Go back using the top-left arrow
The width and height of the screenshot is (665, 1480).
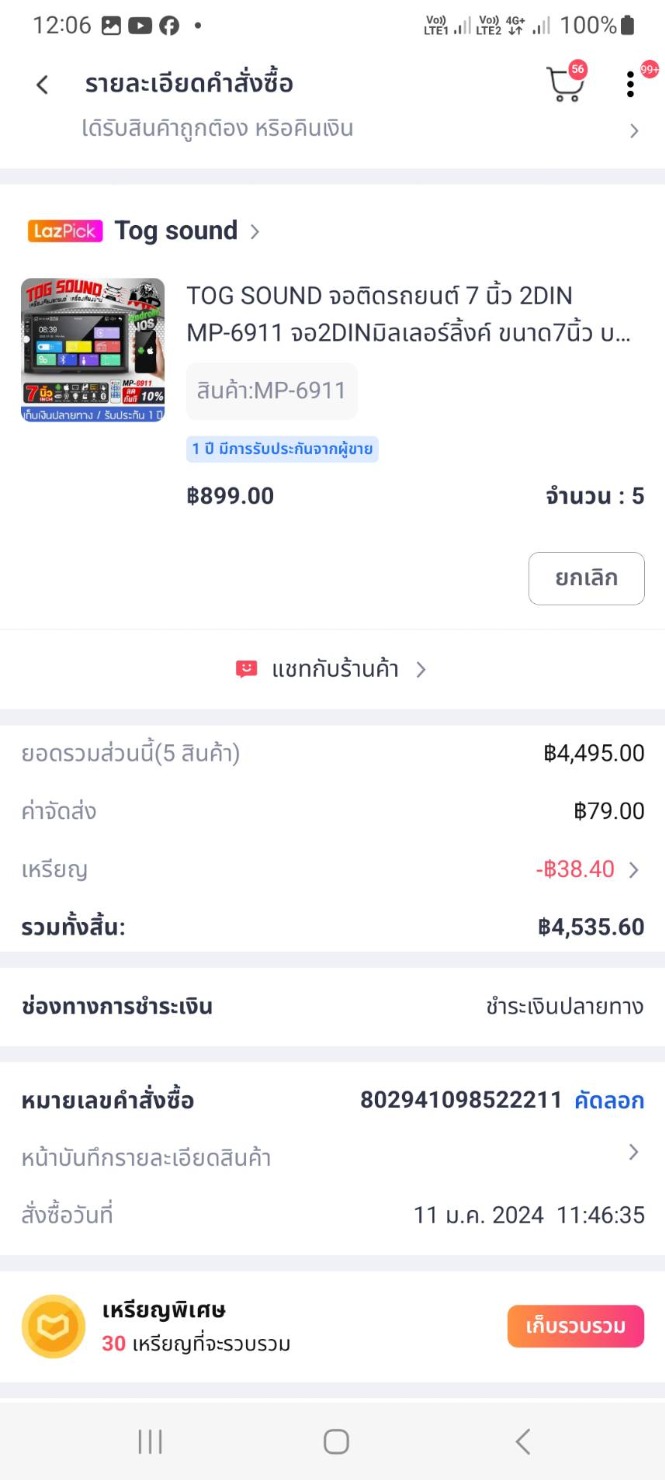[42, 85]
